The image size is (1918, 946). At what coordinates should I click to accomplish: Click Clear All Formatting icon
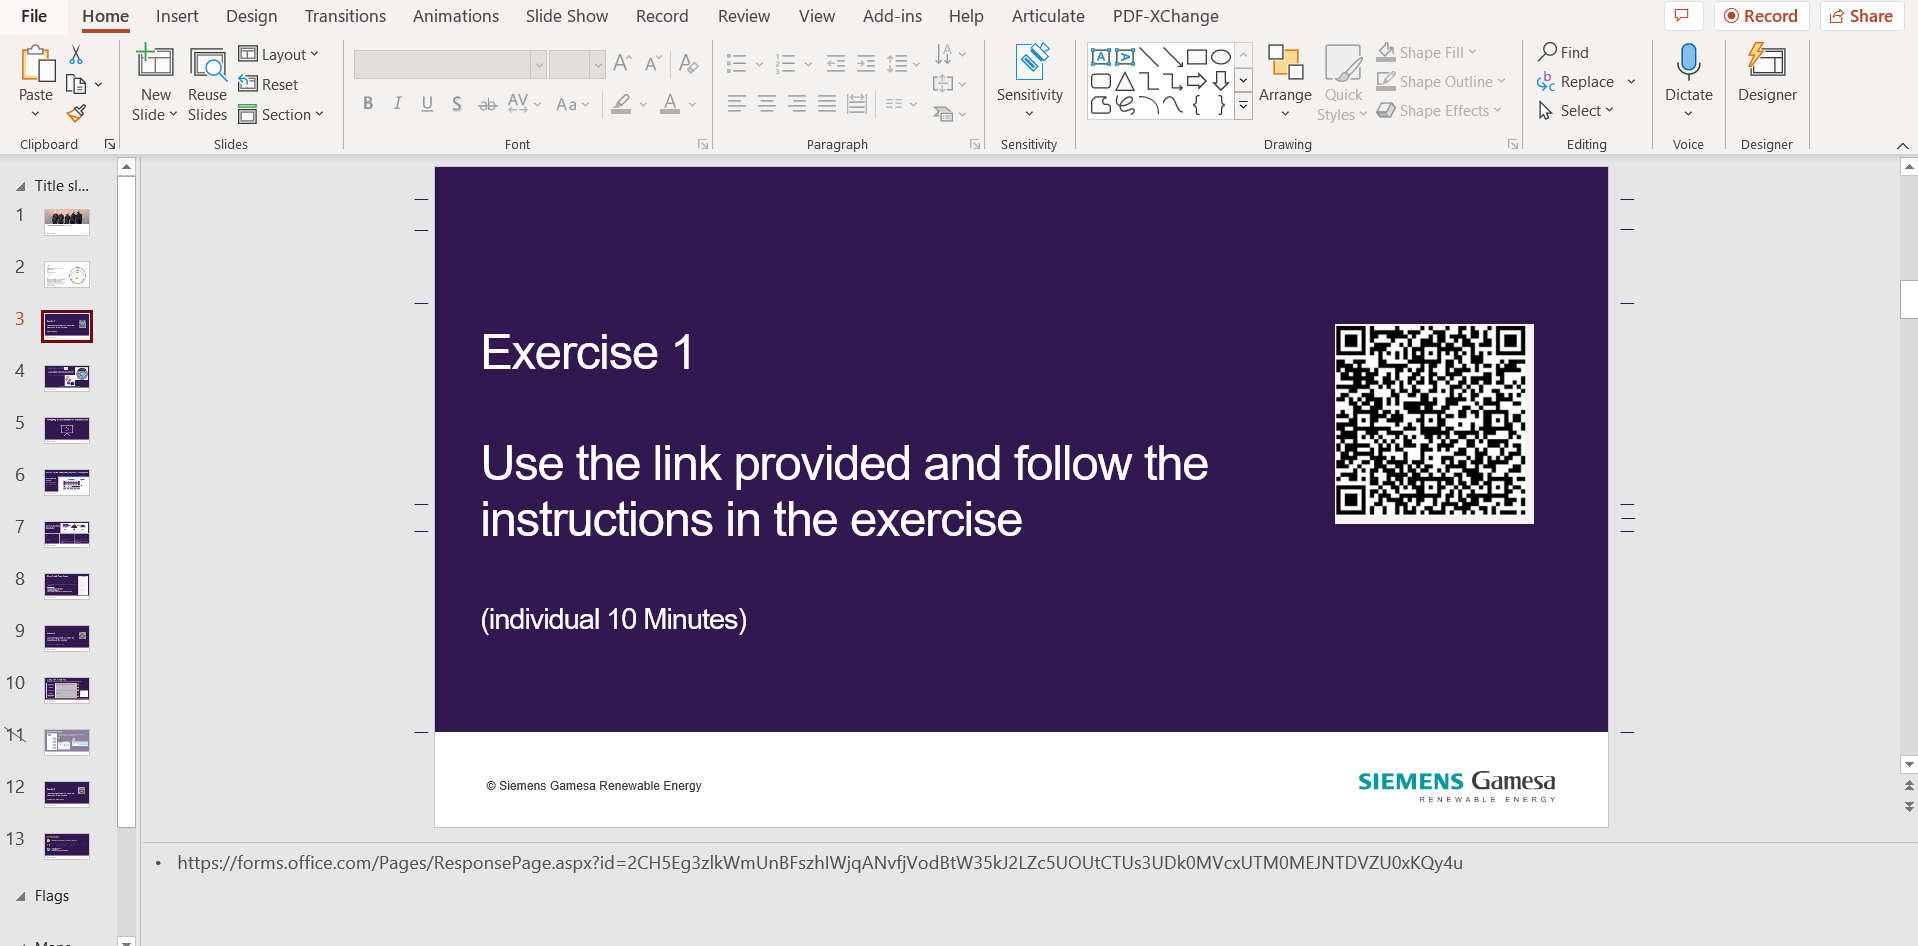[689, 64]
